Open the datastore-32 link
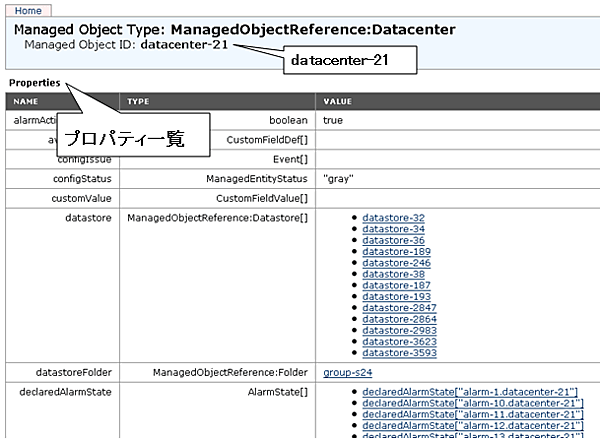This screenshot has width=600, height=439. (x=393, y=218)
